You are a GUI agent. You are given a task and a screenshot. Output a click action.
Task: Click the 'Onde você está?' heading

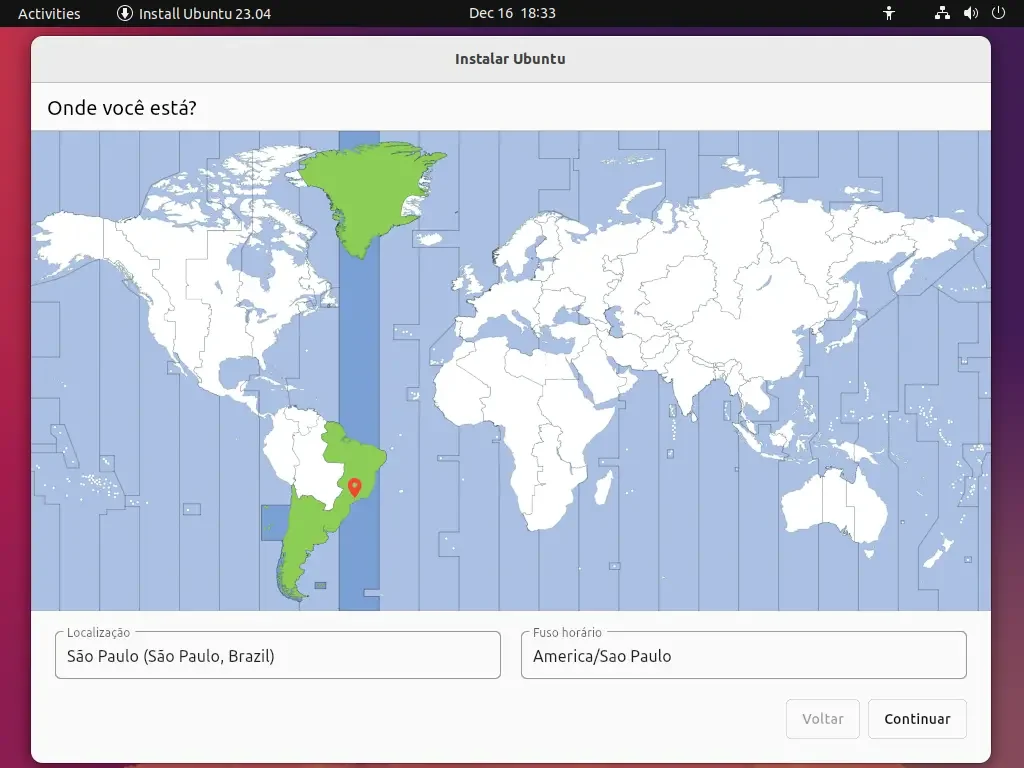point(121,108)
